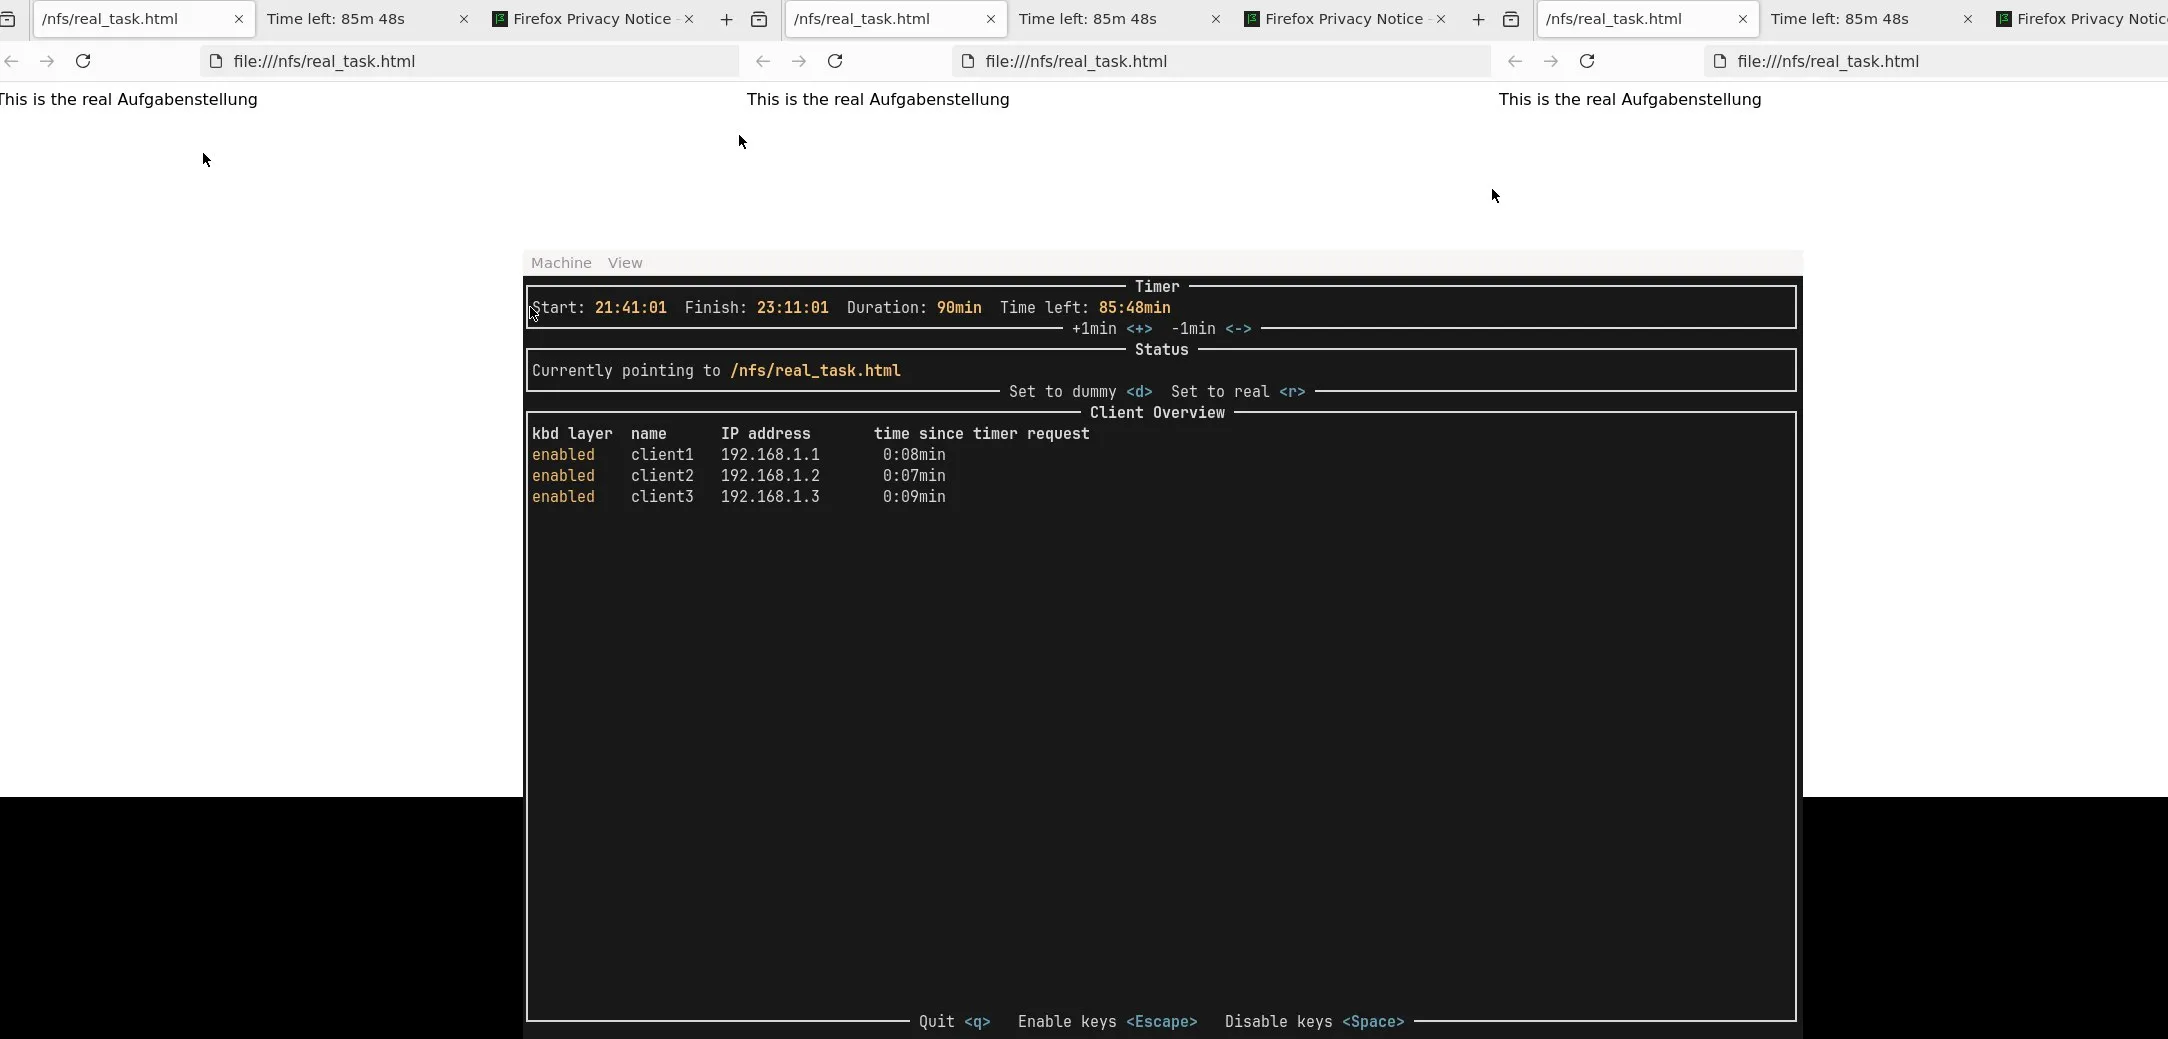The image size is (2168, 1039).
Task: Close real_task.html tab in second browser
Action: 991,19
